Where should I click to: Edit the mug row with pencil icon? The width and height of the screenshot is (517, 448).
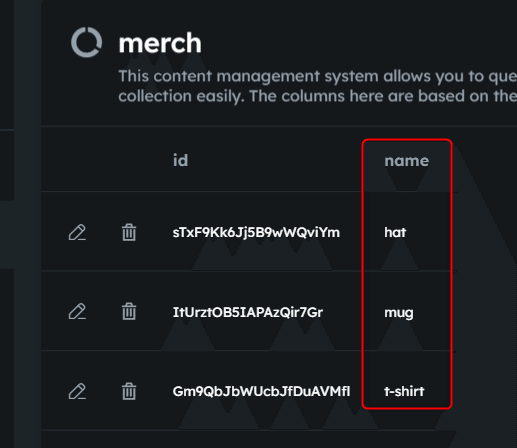[77, 312]
